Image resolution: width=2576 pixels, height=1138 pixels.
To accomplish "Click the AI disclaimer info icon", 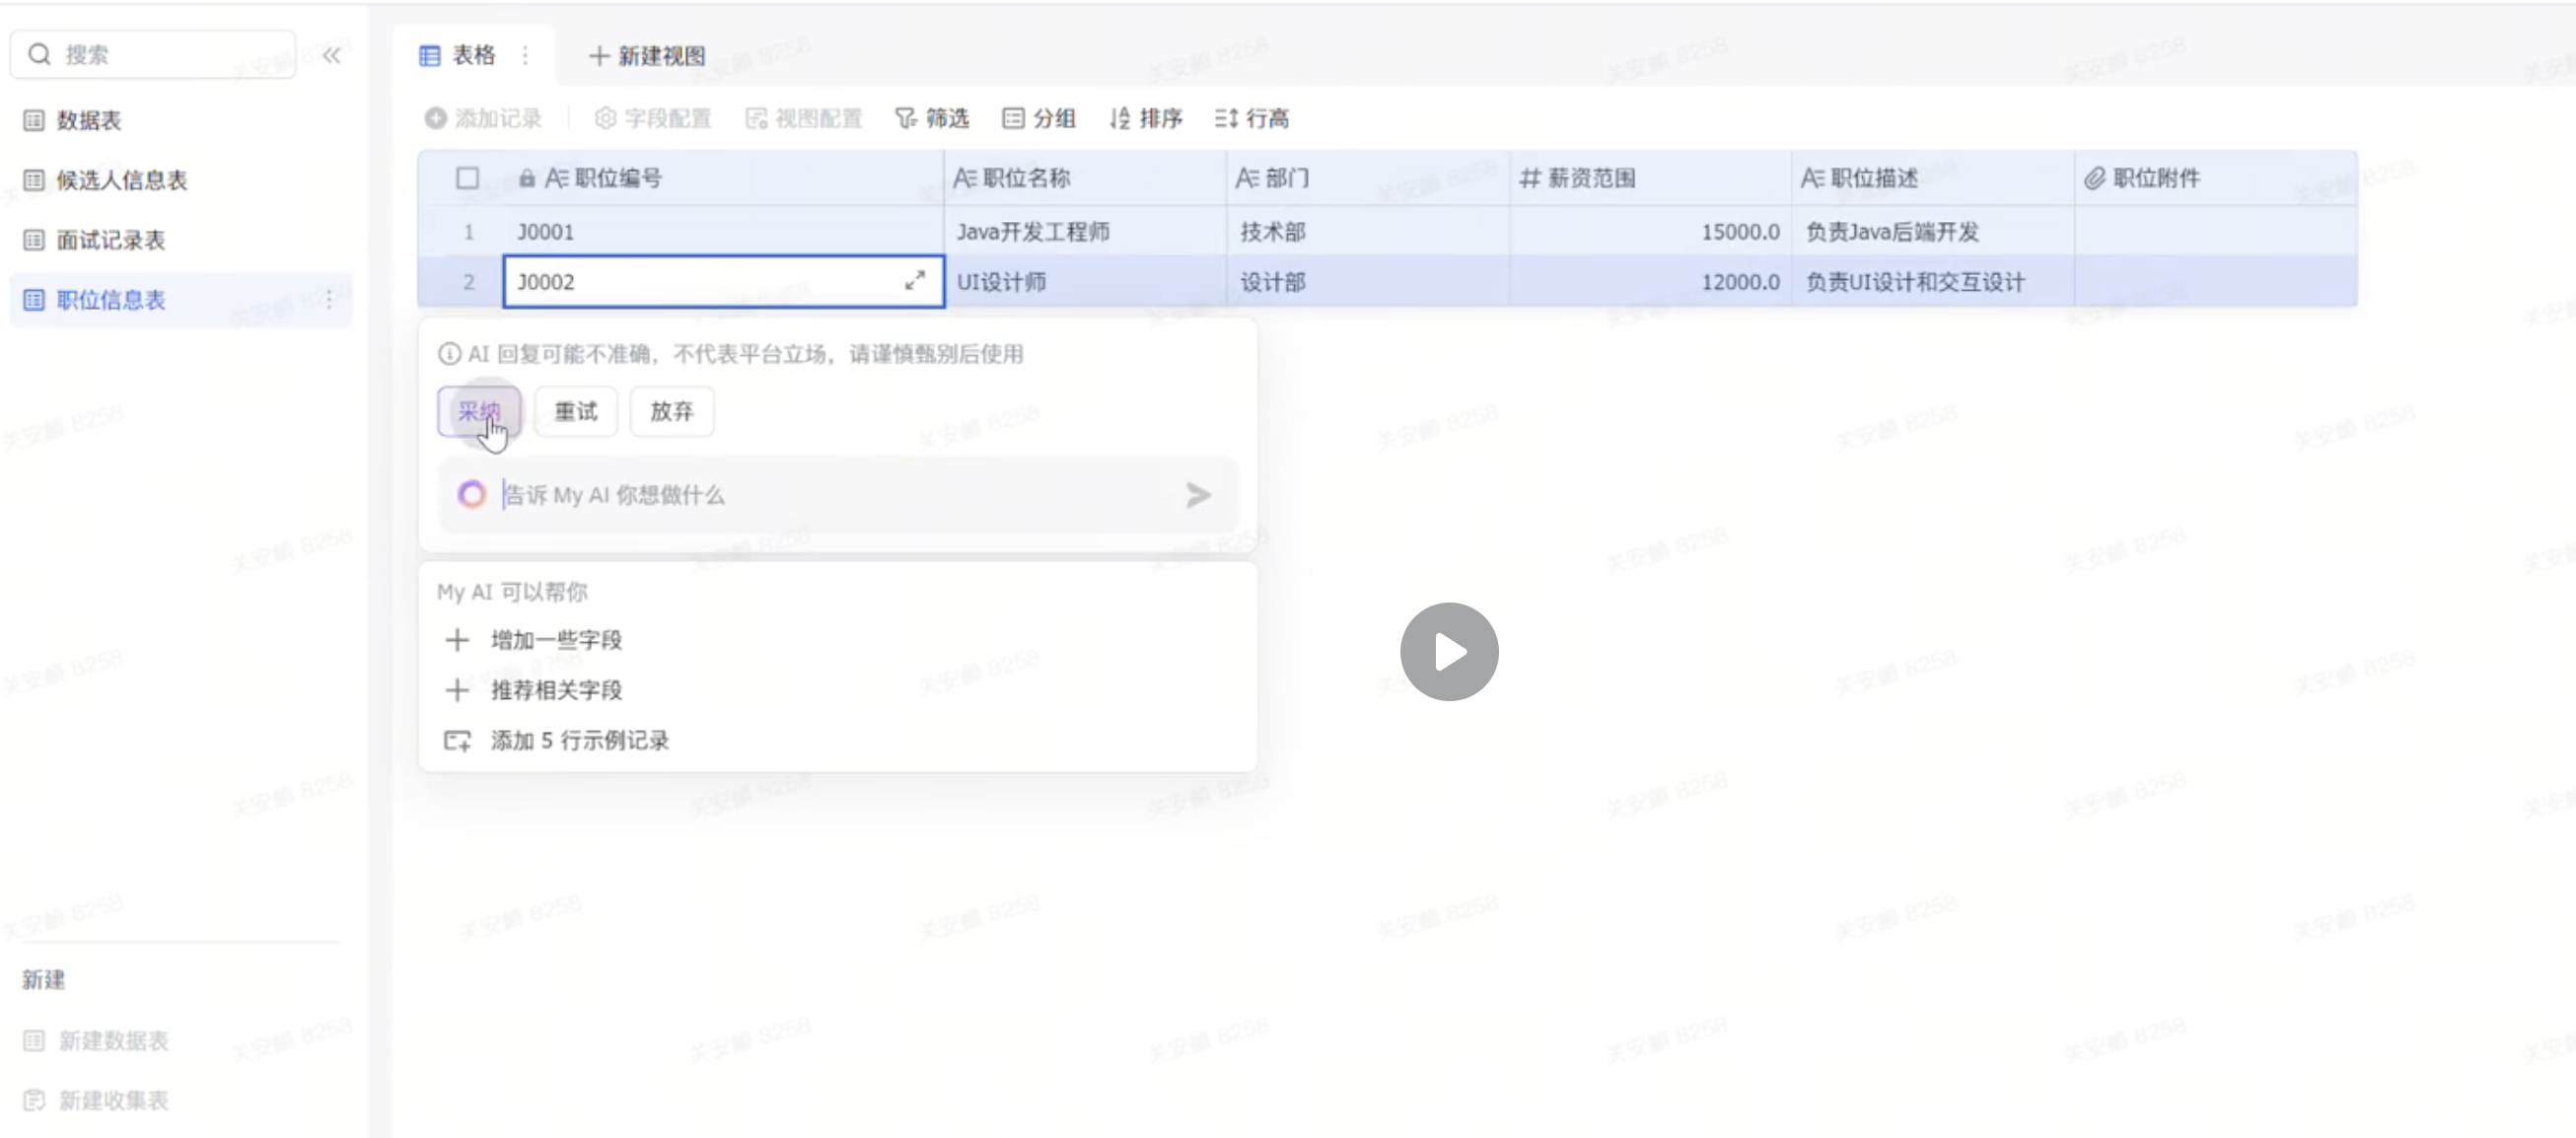I will 450,354.
